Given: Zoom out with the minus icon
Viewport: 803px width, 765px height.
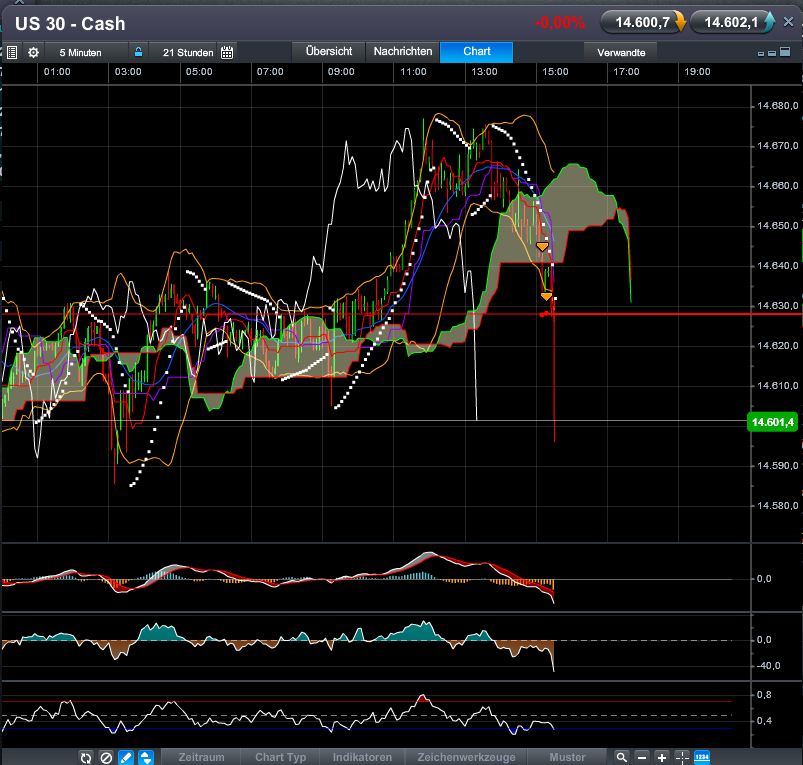Looking at the screenshot, I should [x=642, y=757].
